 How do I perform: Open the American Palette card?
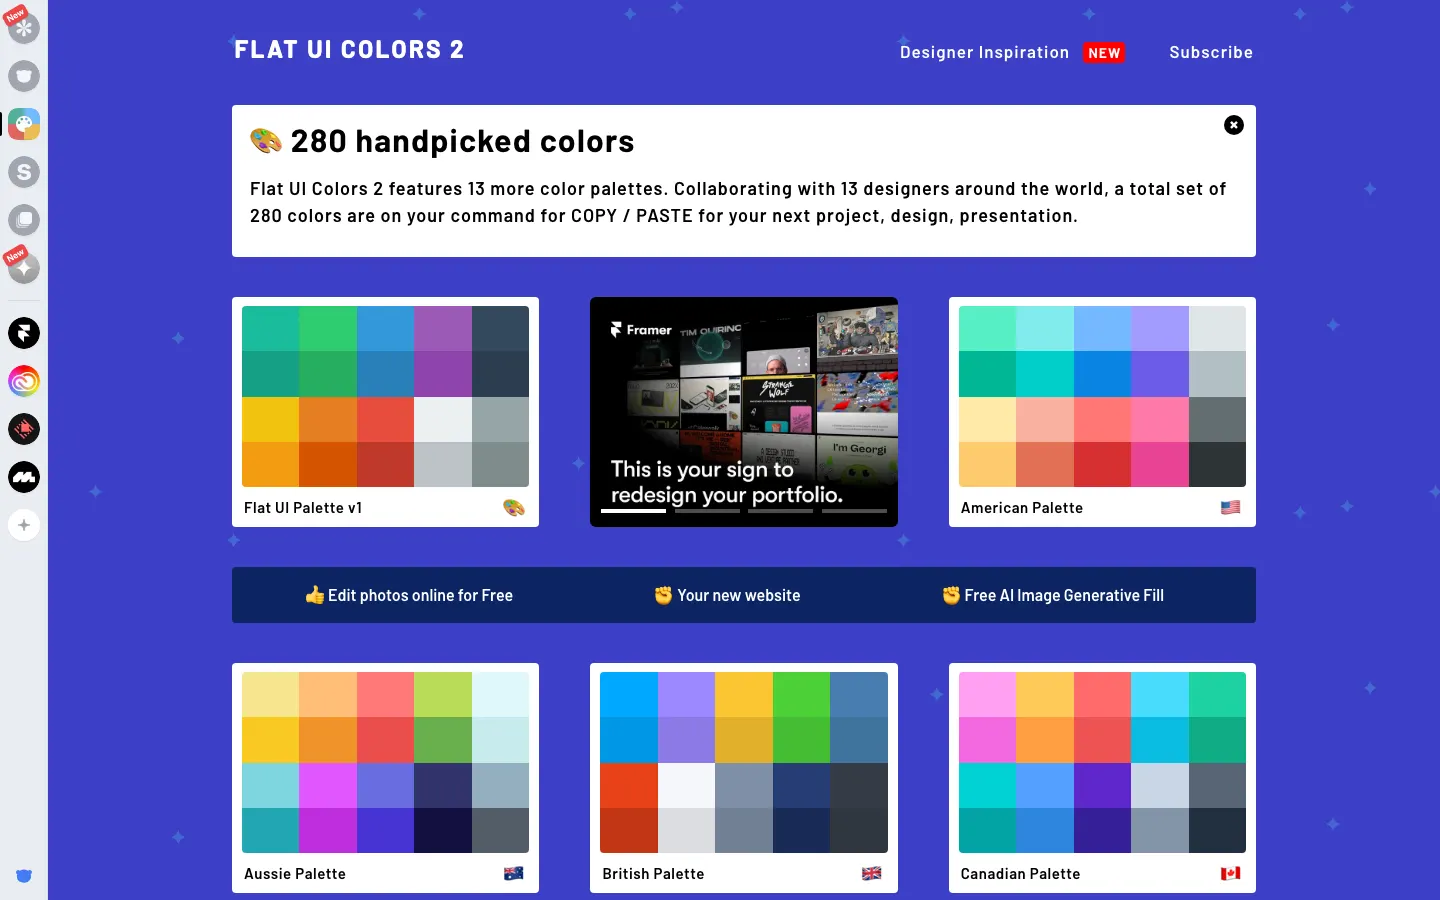point(1102,411)
